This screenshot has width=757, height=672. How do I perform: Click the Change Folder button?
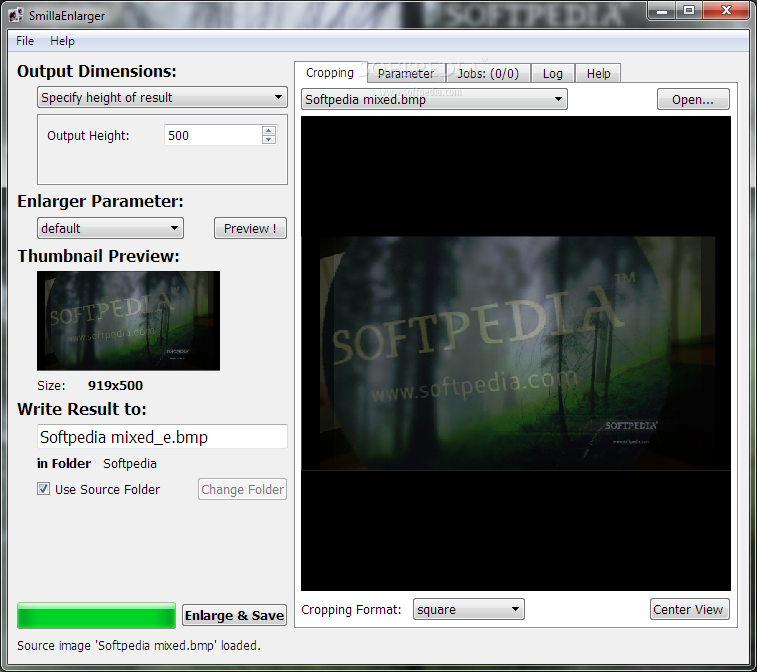[242, 490]
